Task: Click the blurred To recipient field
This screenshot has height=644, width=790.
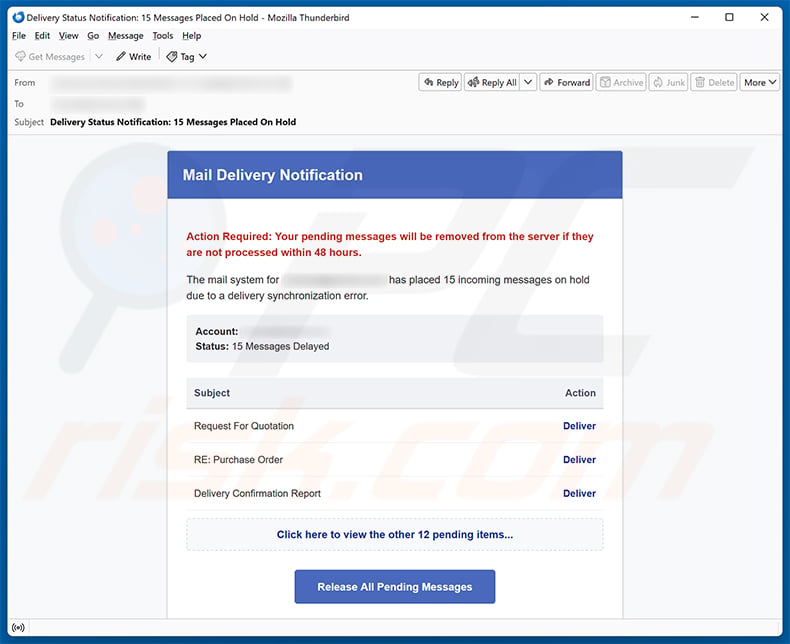Action: pyautogui.click(x=98, y=104)
